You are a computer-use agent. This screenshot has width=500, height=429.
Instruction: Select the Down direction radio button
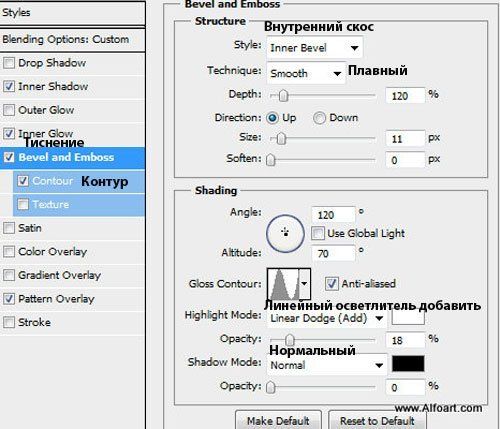point(319,118)
